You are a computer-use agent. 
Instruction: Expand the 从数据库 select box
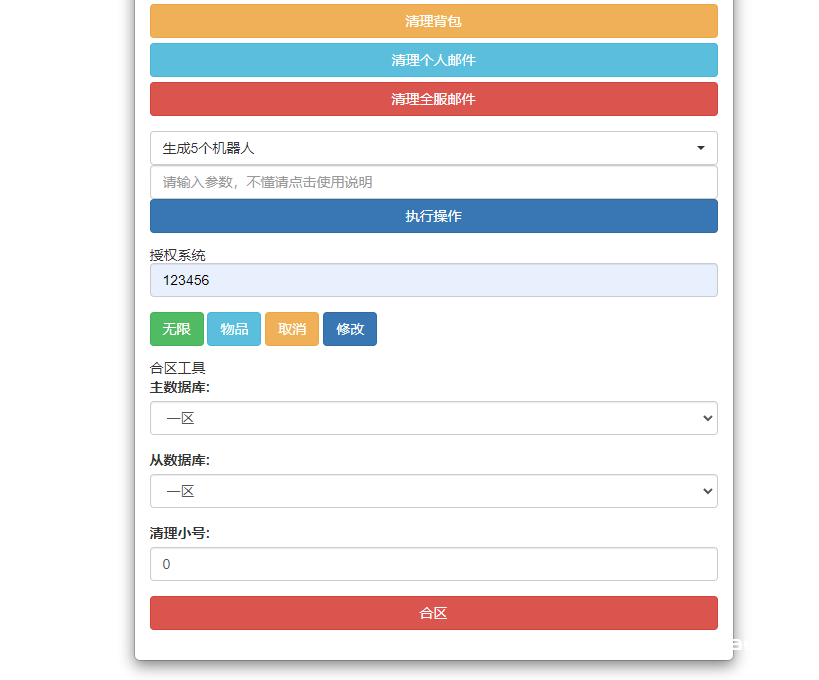coord(420,491)
